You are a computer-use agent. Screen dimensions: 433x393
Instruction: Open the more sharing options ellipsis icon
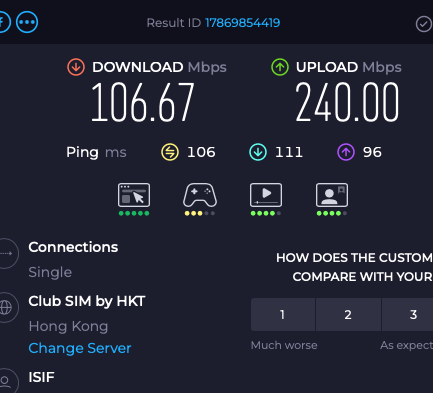(x=27, y=22)
